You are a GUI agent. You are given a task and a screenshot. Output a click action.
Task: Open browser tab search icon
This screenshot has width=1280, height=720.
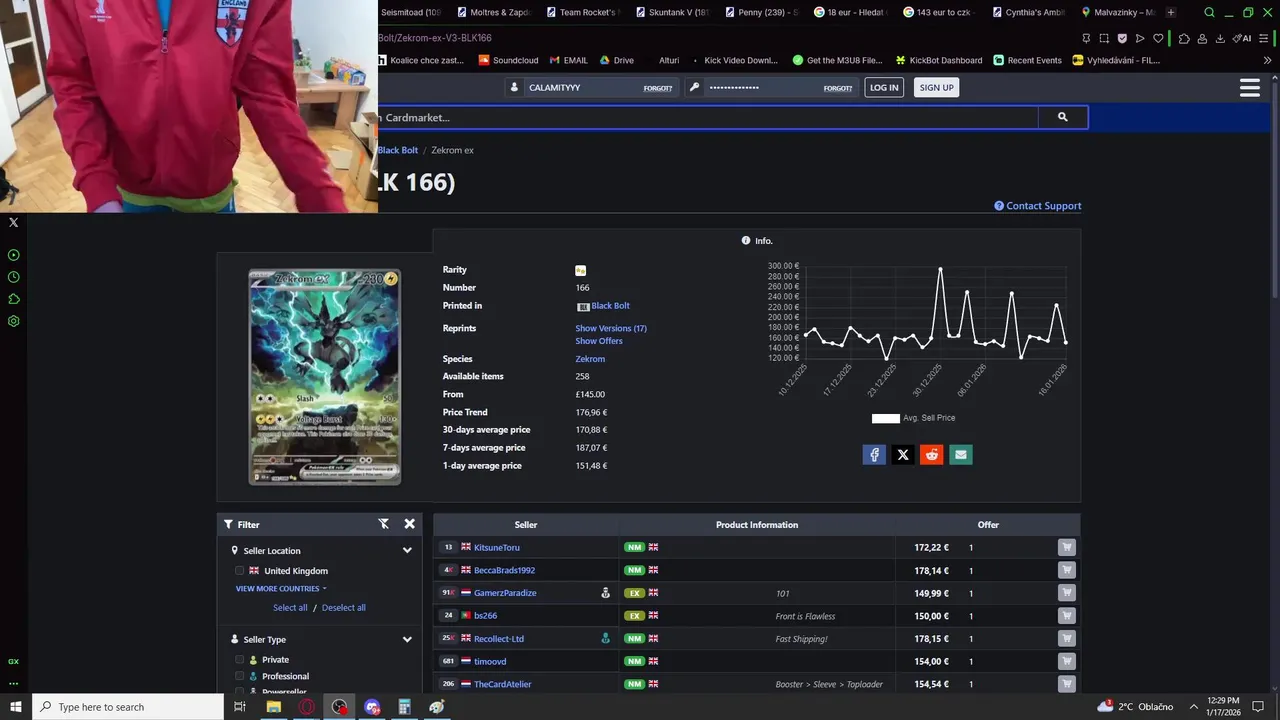[1209, 12]
